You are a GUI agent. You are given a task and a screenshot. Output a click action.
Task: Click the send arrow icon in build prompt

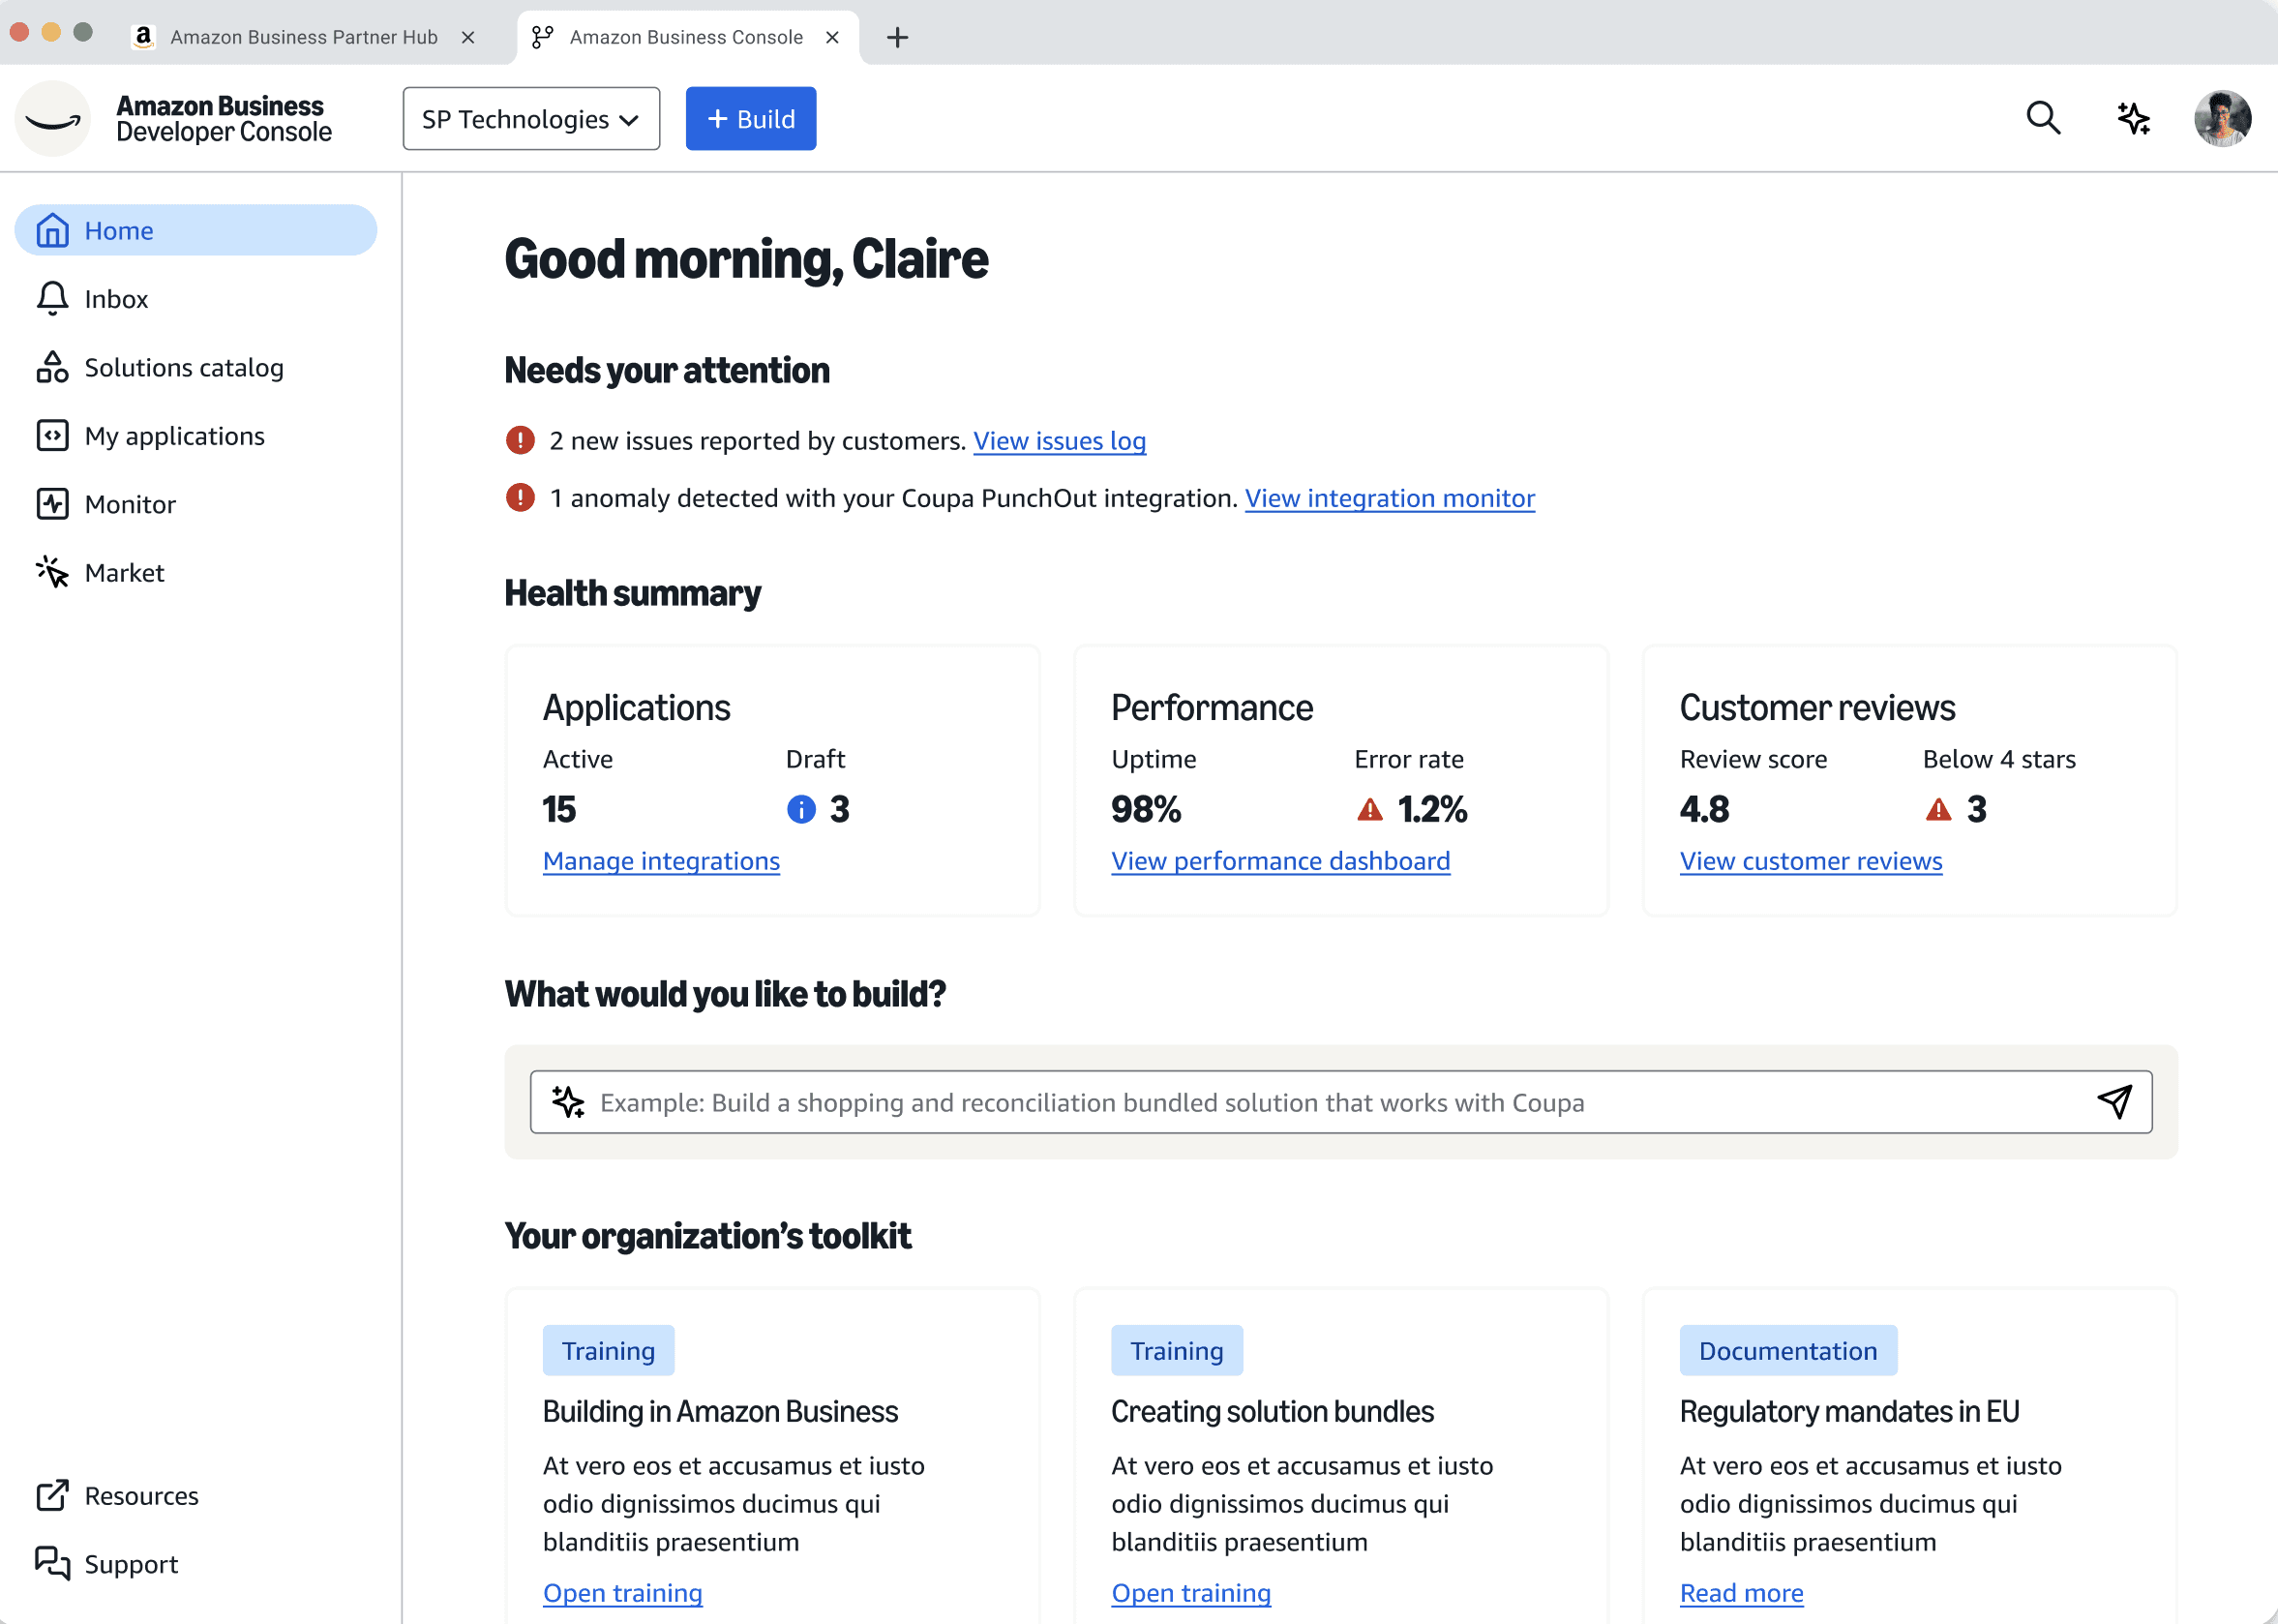pos(2114,1102)
